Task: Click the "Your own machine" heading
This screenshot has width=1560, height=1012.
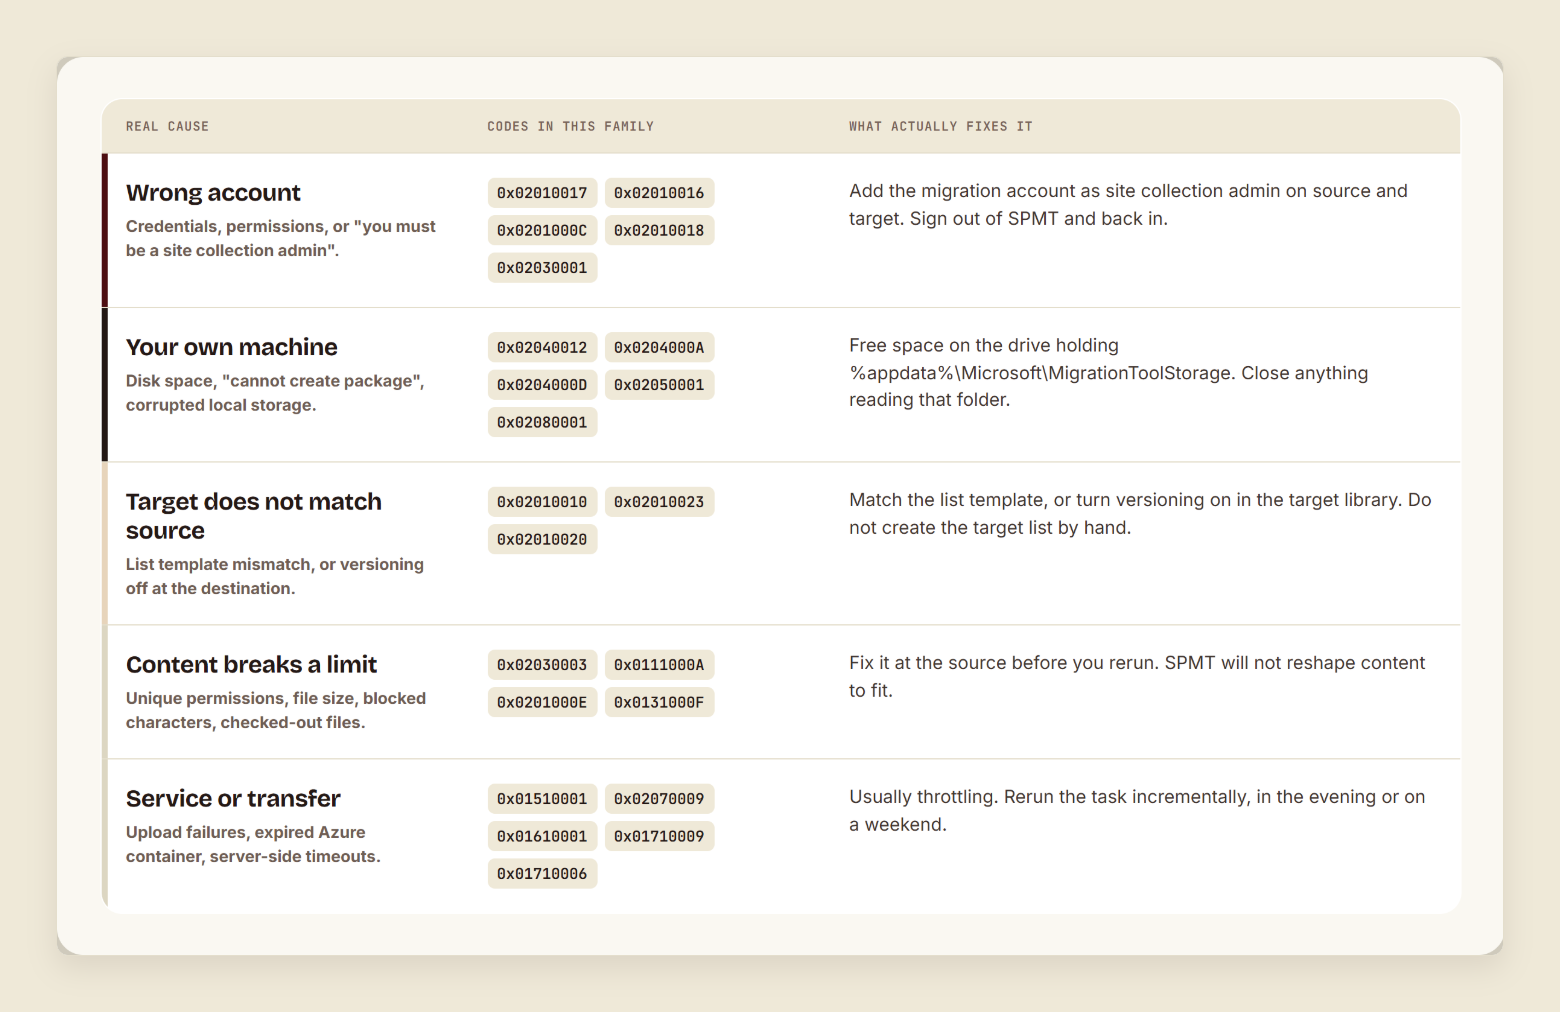Action: pyautogui.click(x=232, y=347)
